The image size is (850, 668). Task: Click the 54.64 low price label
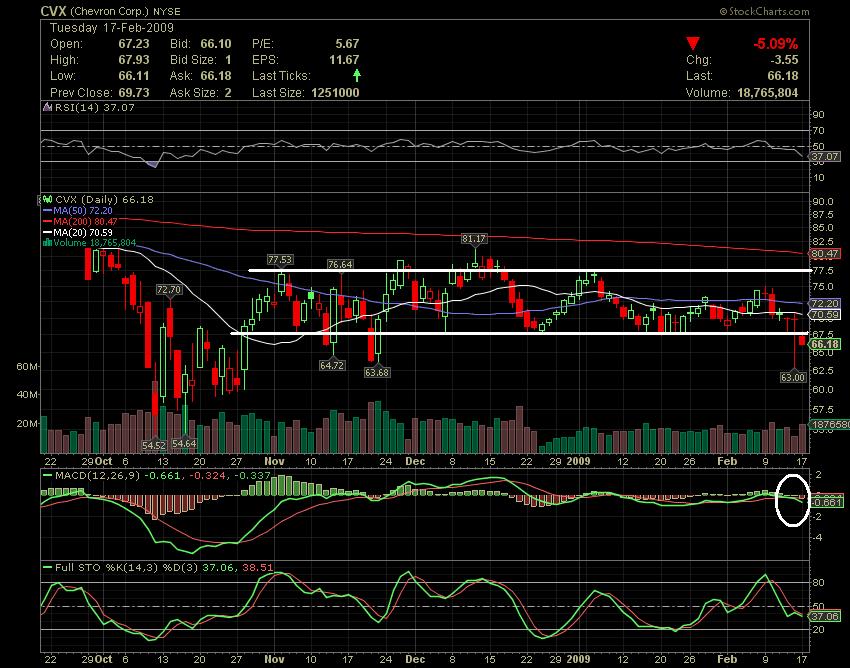184,444
